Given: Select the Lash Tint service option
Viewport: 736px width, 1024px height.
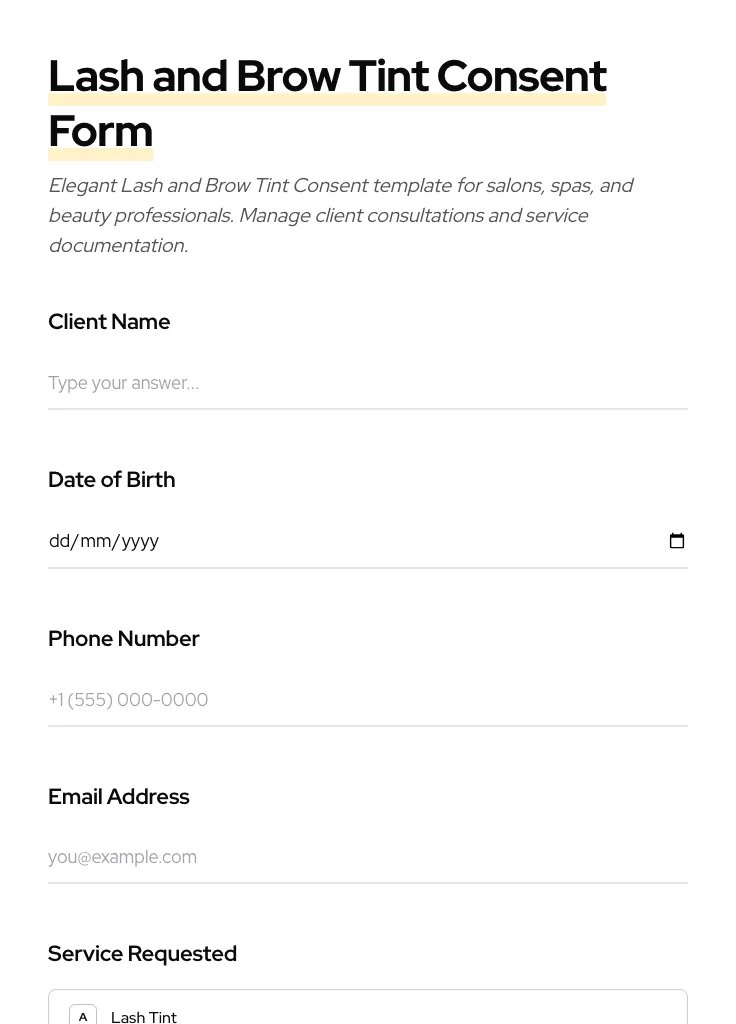Looking at the screenshot, I should (x=400, y=1012).
